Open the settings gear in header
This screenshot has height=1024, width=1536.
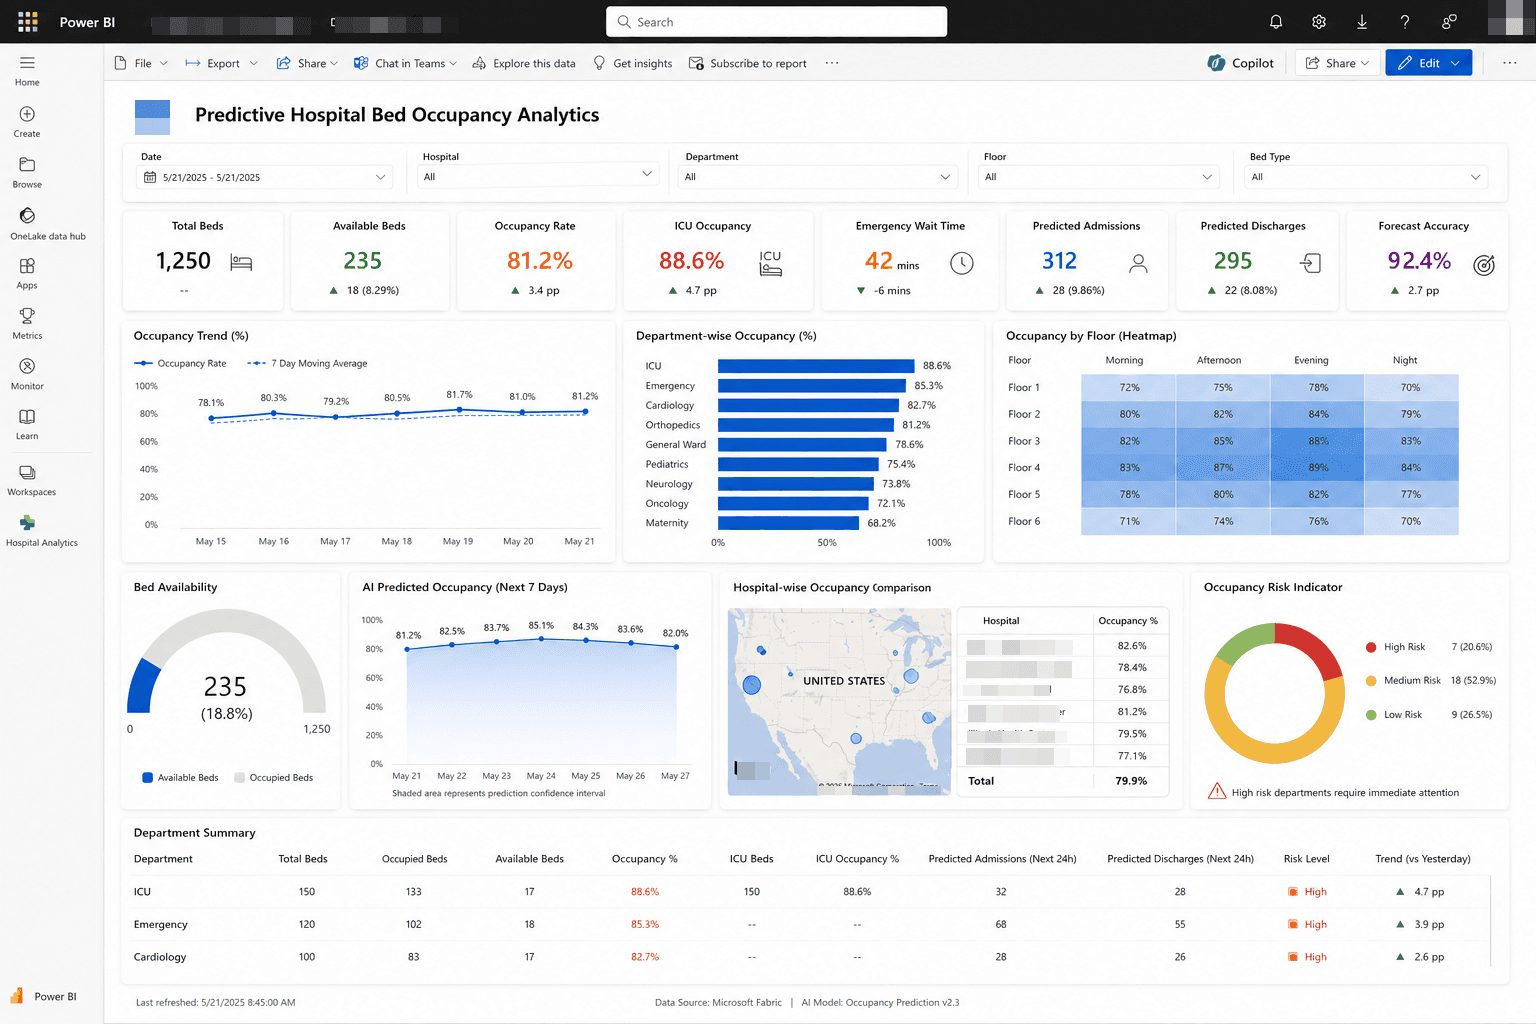(1319, 22)
